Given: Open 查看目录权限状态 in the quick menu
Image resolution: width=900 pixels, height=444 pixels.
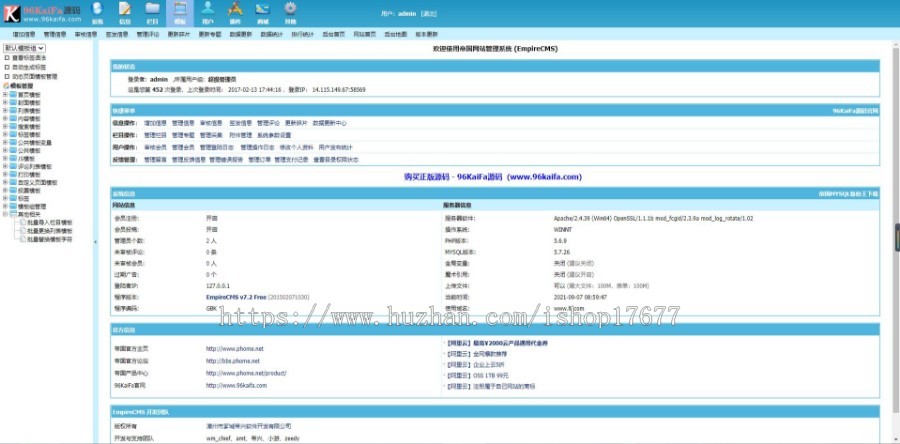Looking at the screenshot, I should point(336,160).
